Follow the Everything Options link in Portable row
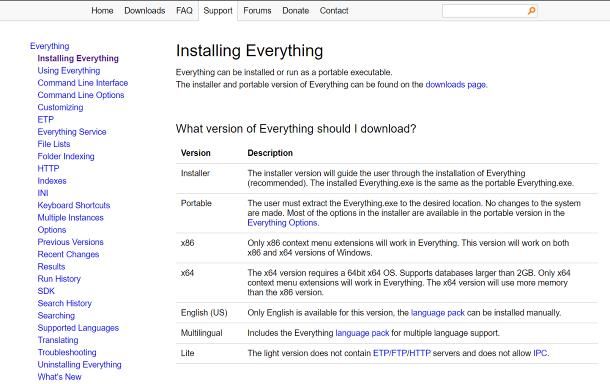 [x=283, y=223]
